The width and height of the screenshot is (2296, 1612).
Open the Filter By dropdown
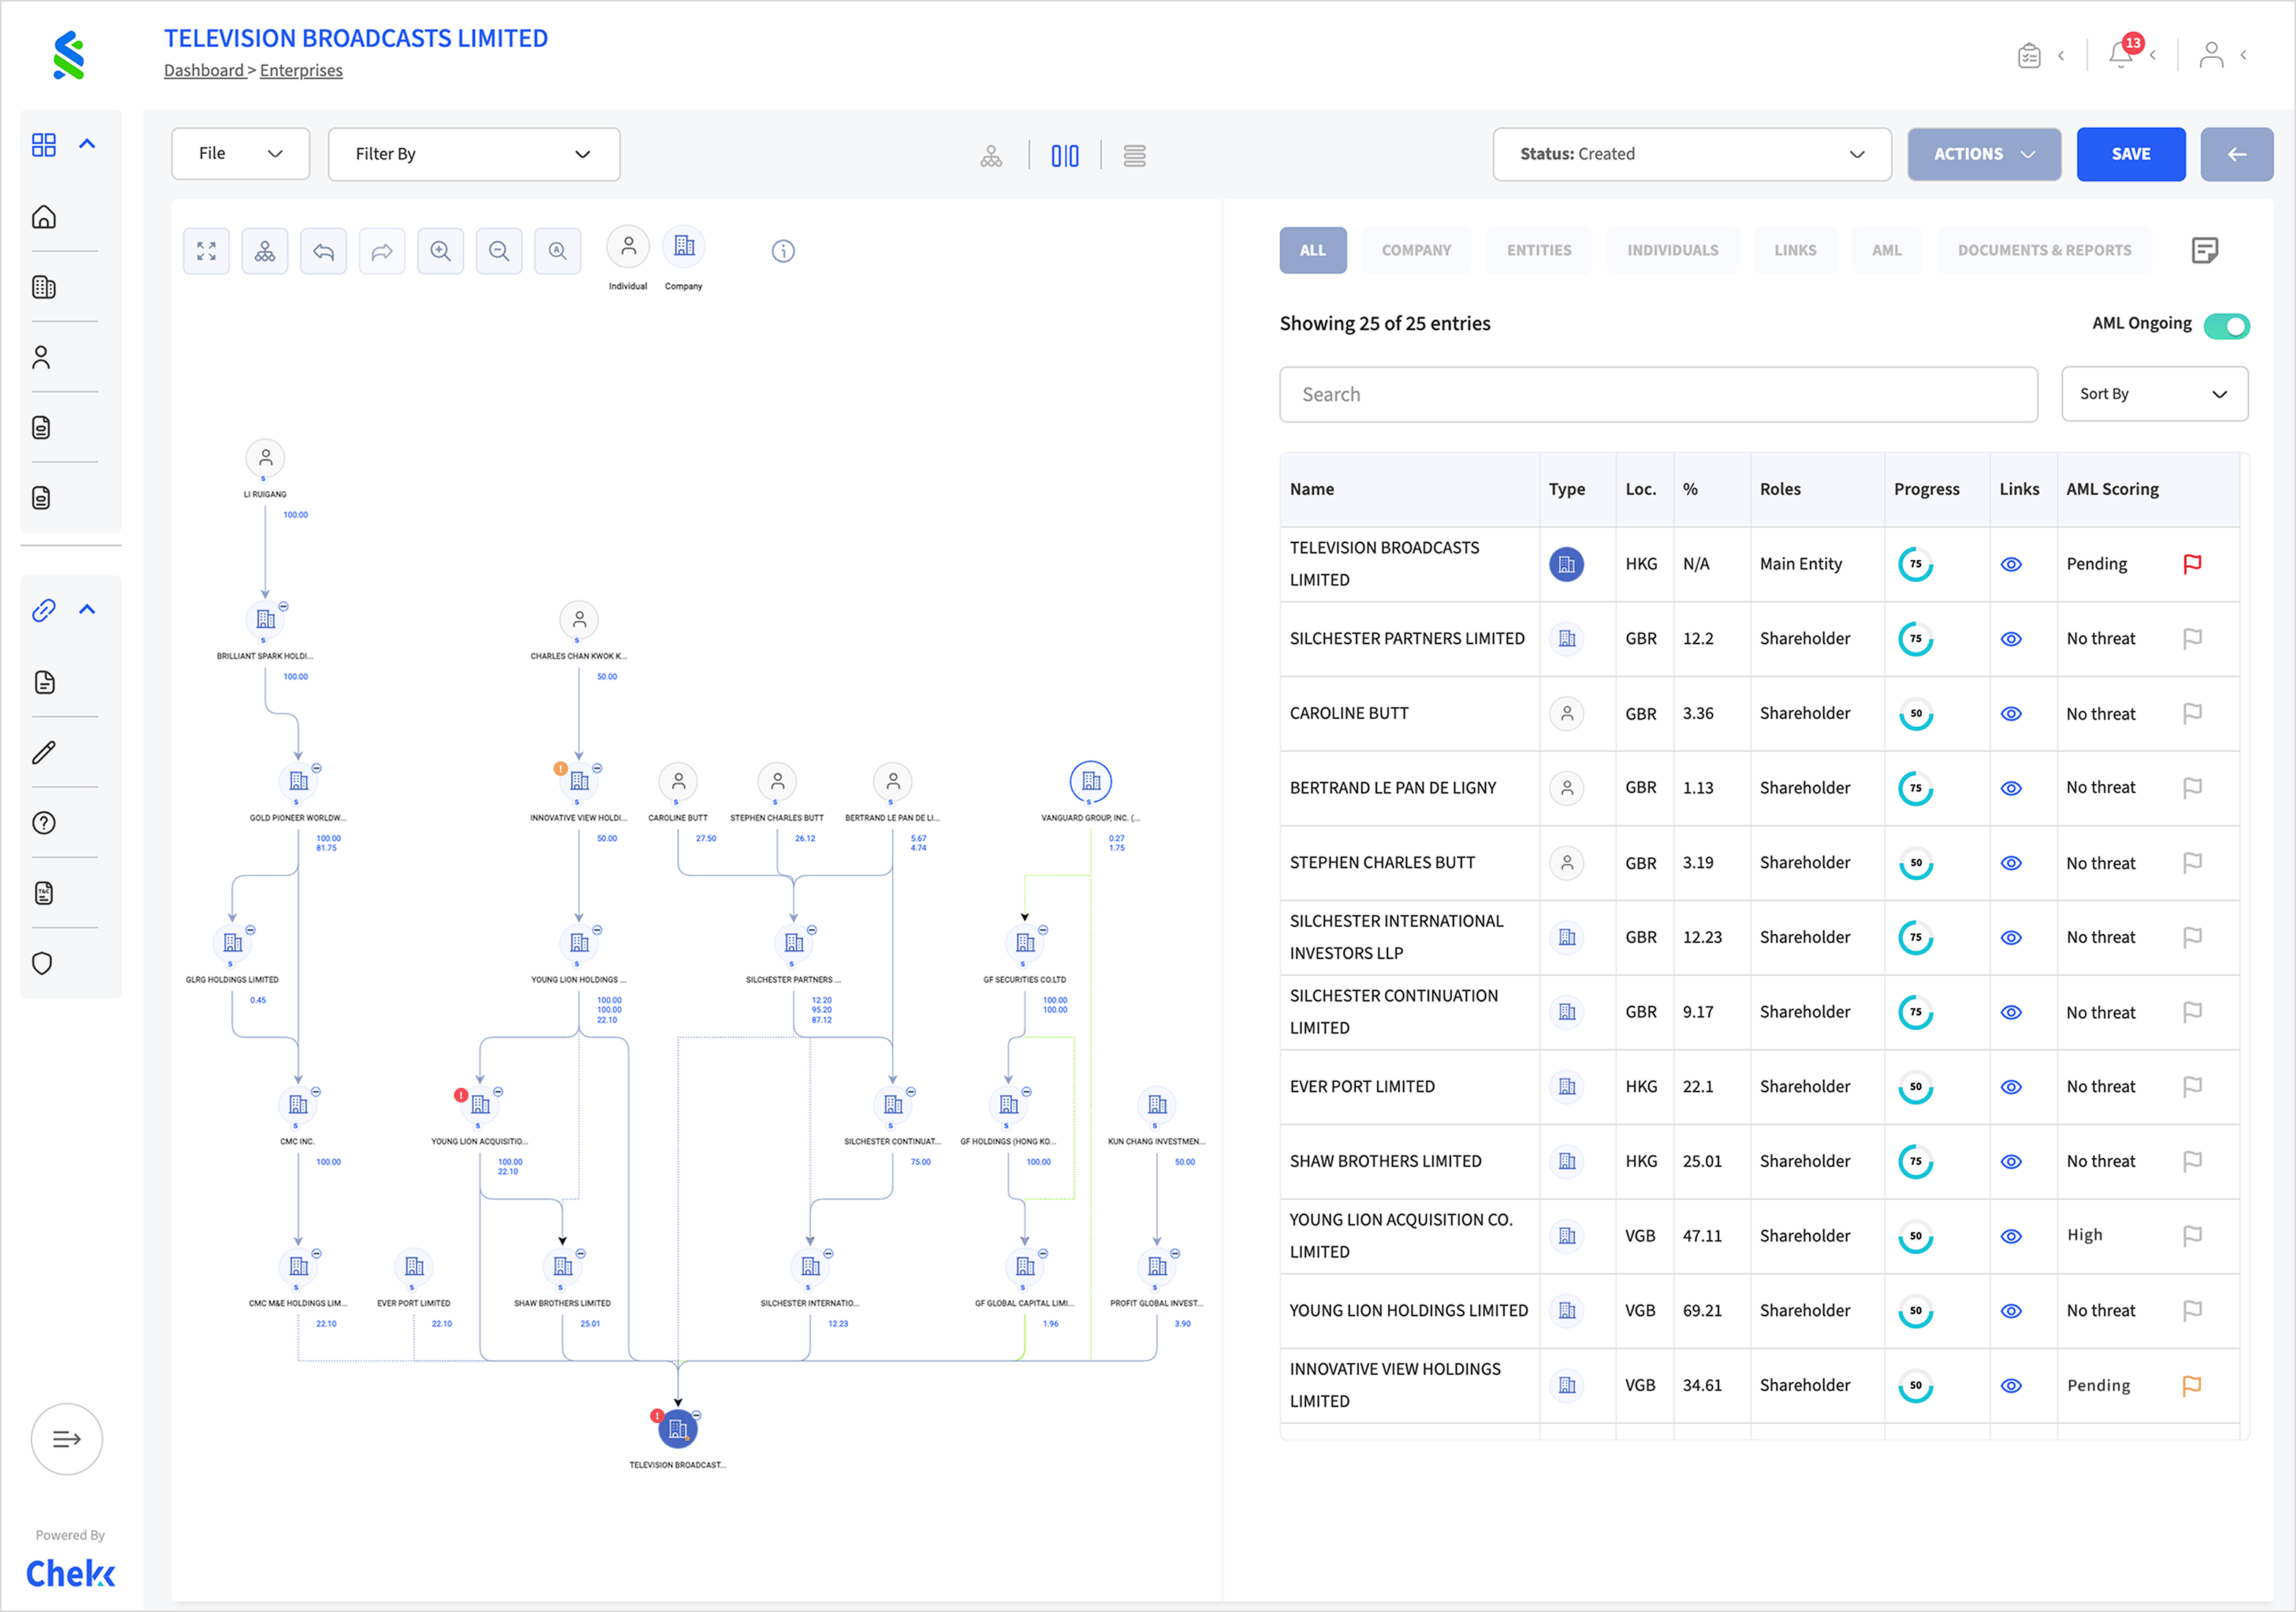coord(474,154)
